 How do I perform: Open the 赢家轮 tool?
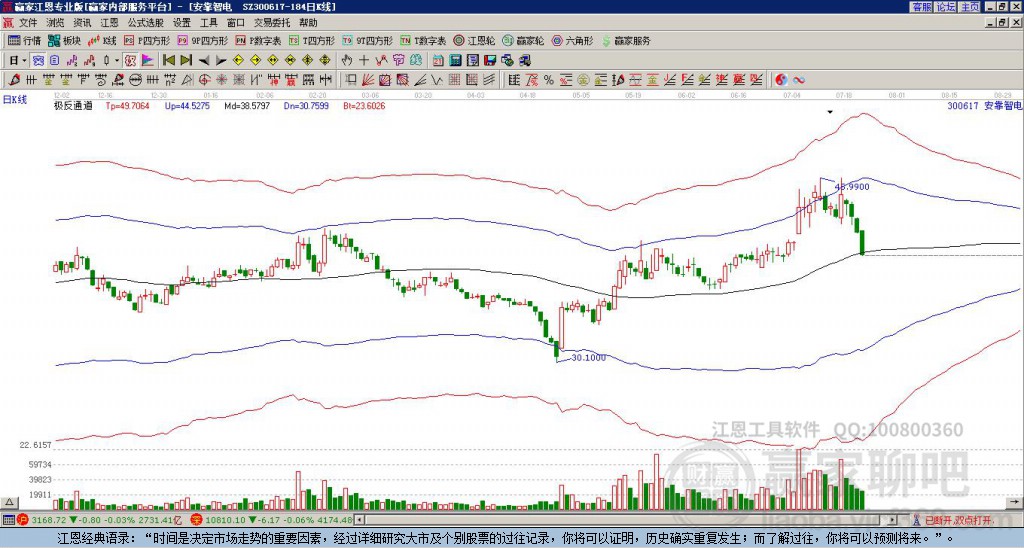523,40
